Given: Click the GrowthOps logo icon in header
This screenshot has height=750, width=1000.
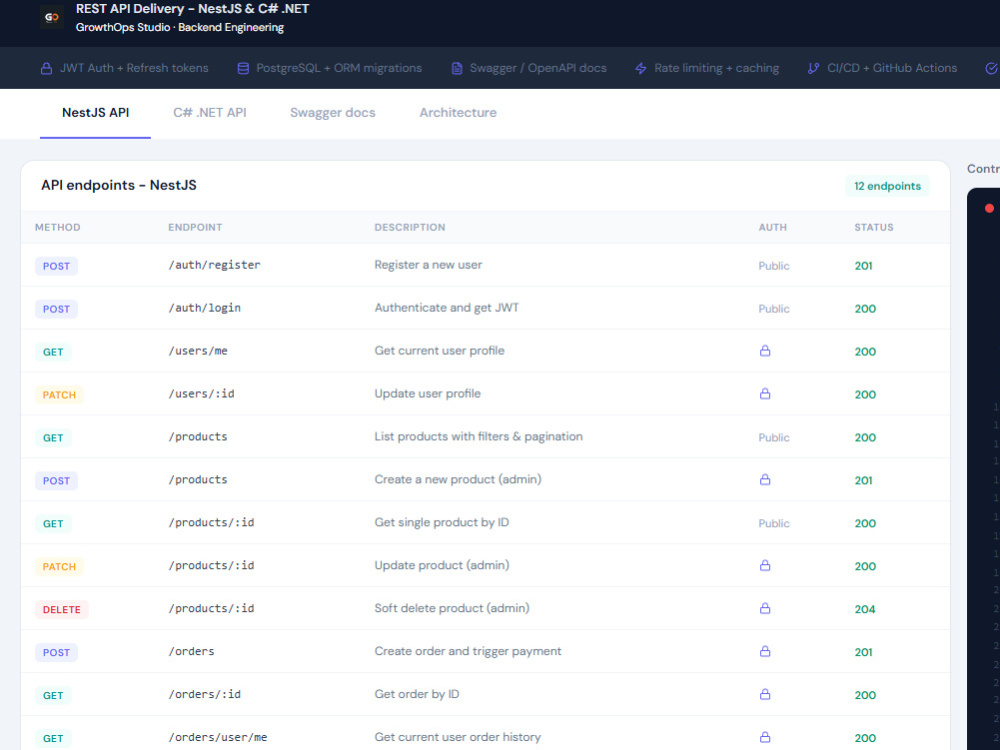Looking at the screenshot, I should (x=52, y=17).
